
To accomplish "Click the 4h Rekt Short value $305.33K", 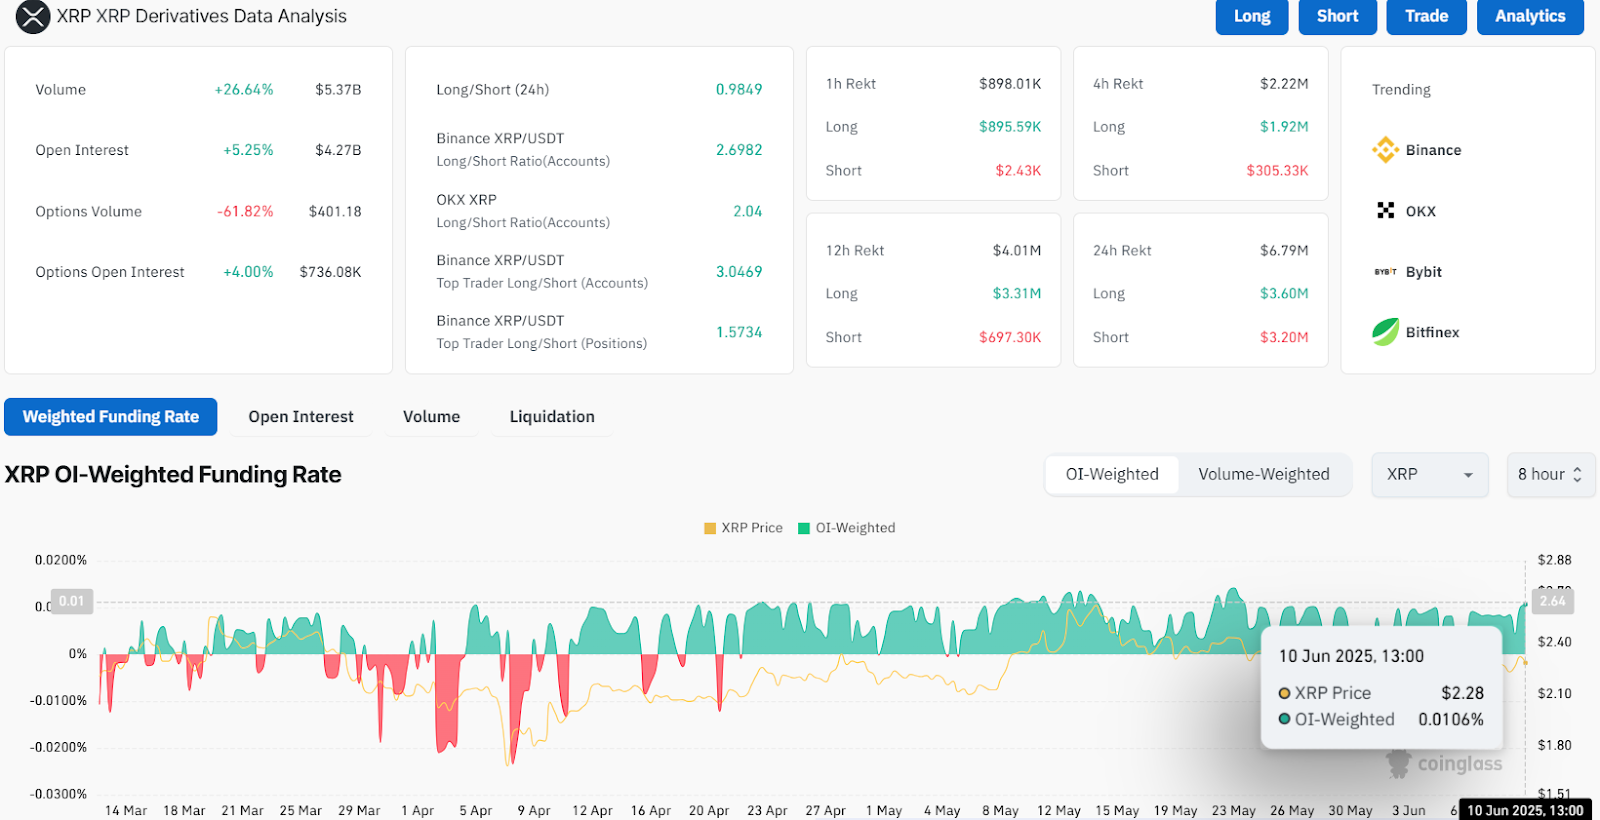I will coord(1277,171).
